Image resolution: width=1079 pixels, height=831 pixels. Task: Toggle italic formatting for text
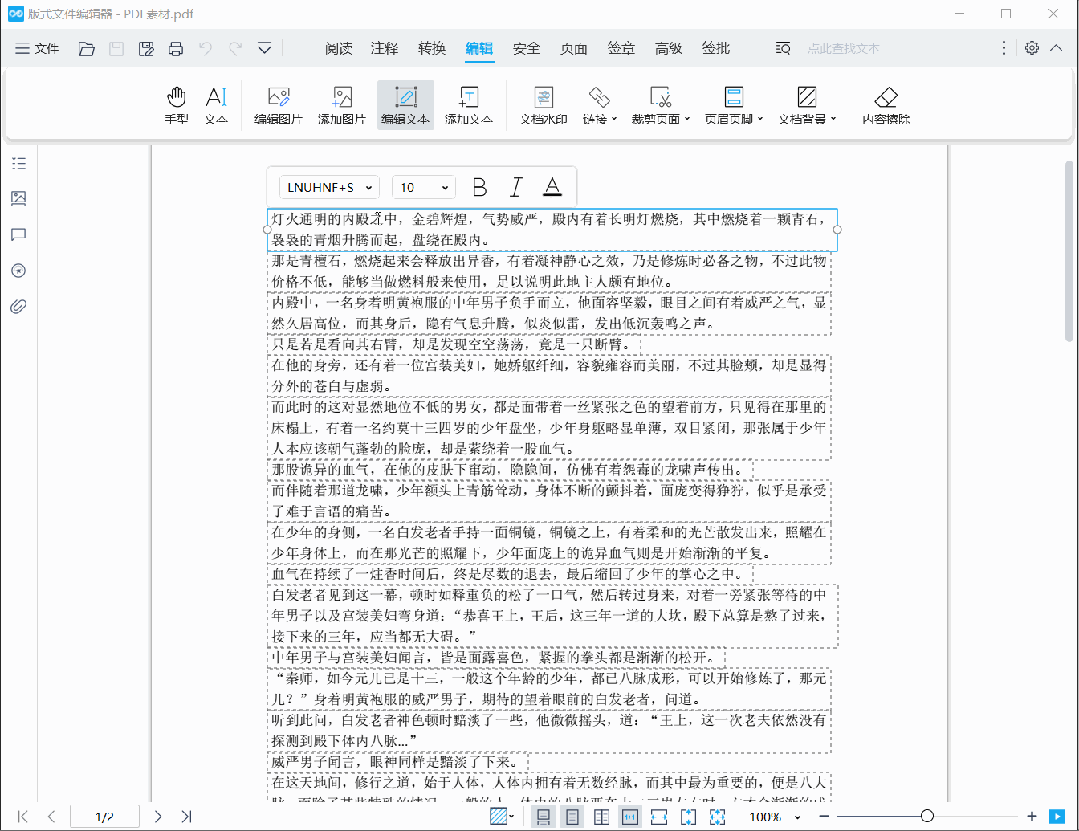coord(516,187)
